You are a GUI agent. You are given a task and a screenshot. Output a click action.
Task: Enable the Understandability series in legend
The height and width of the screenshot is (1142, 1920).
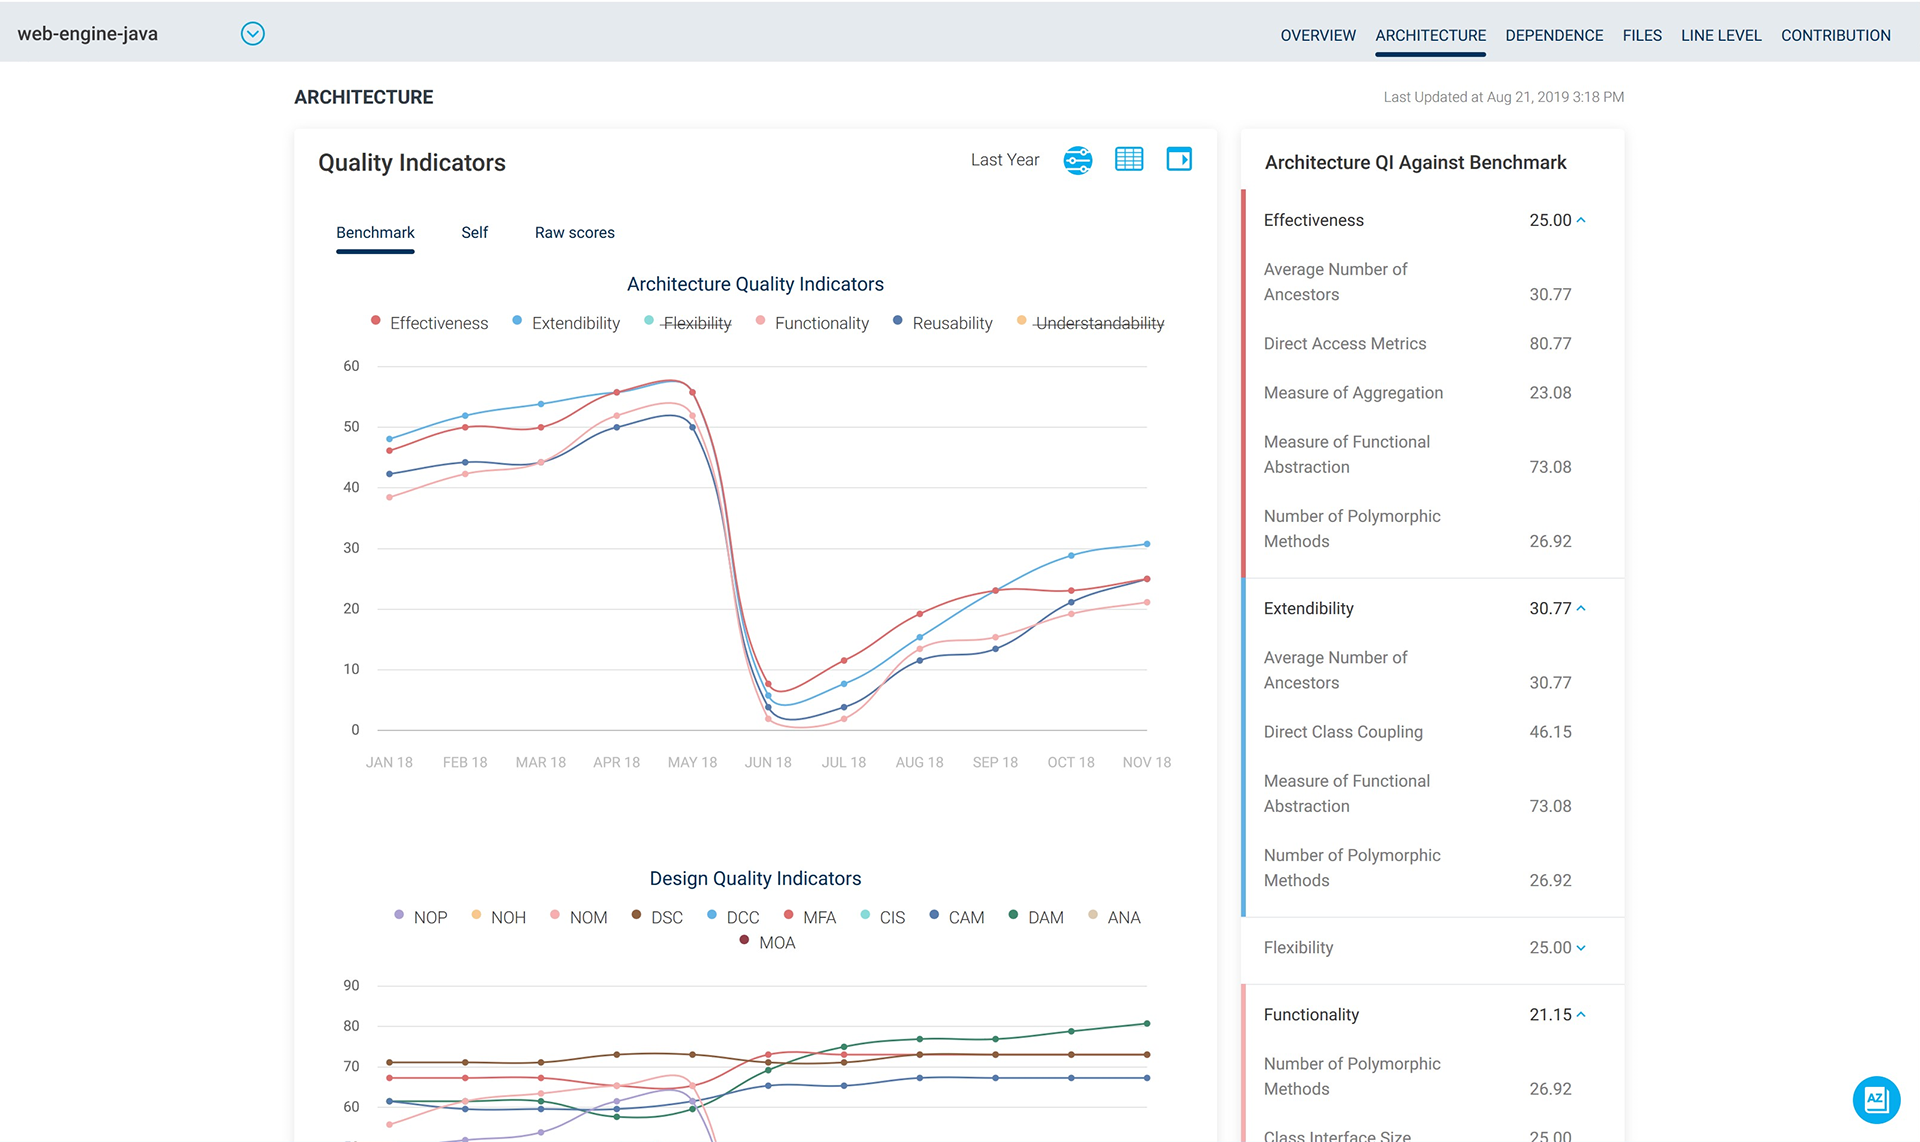click(x=1090, y=323)
